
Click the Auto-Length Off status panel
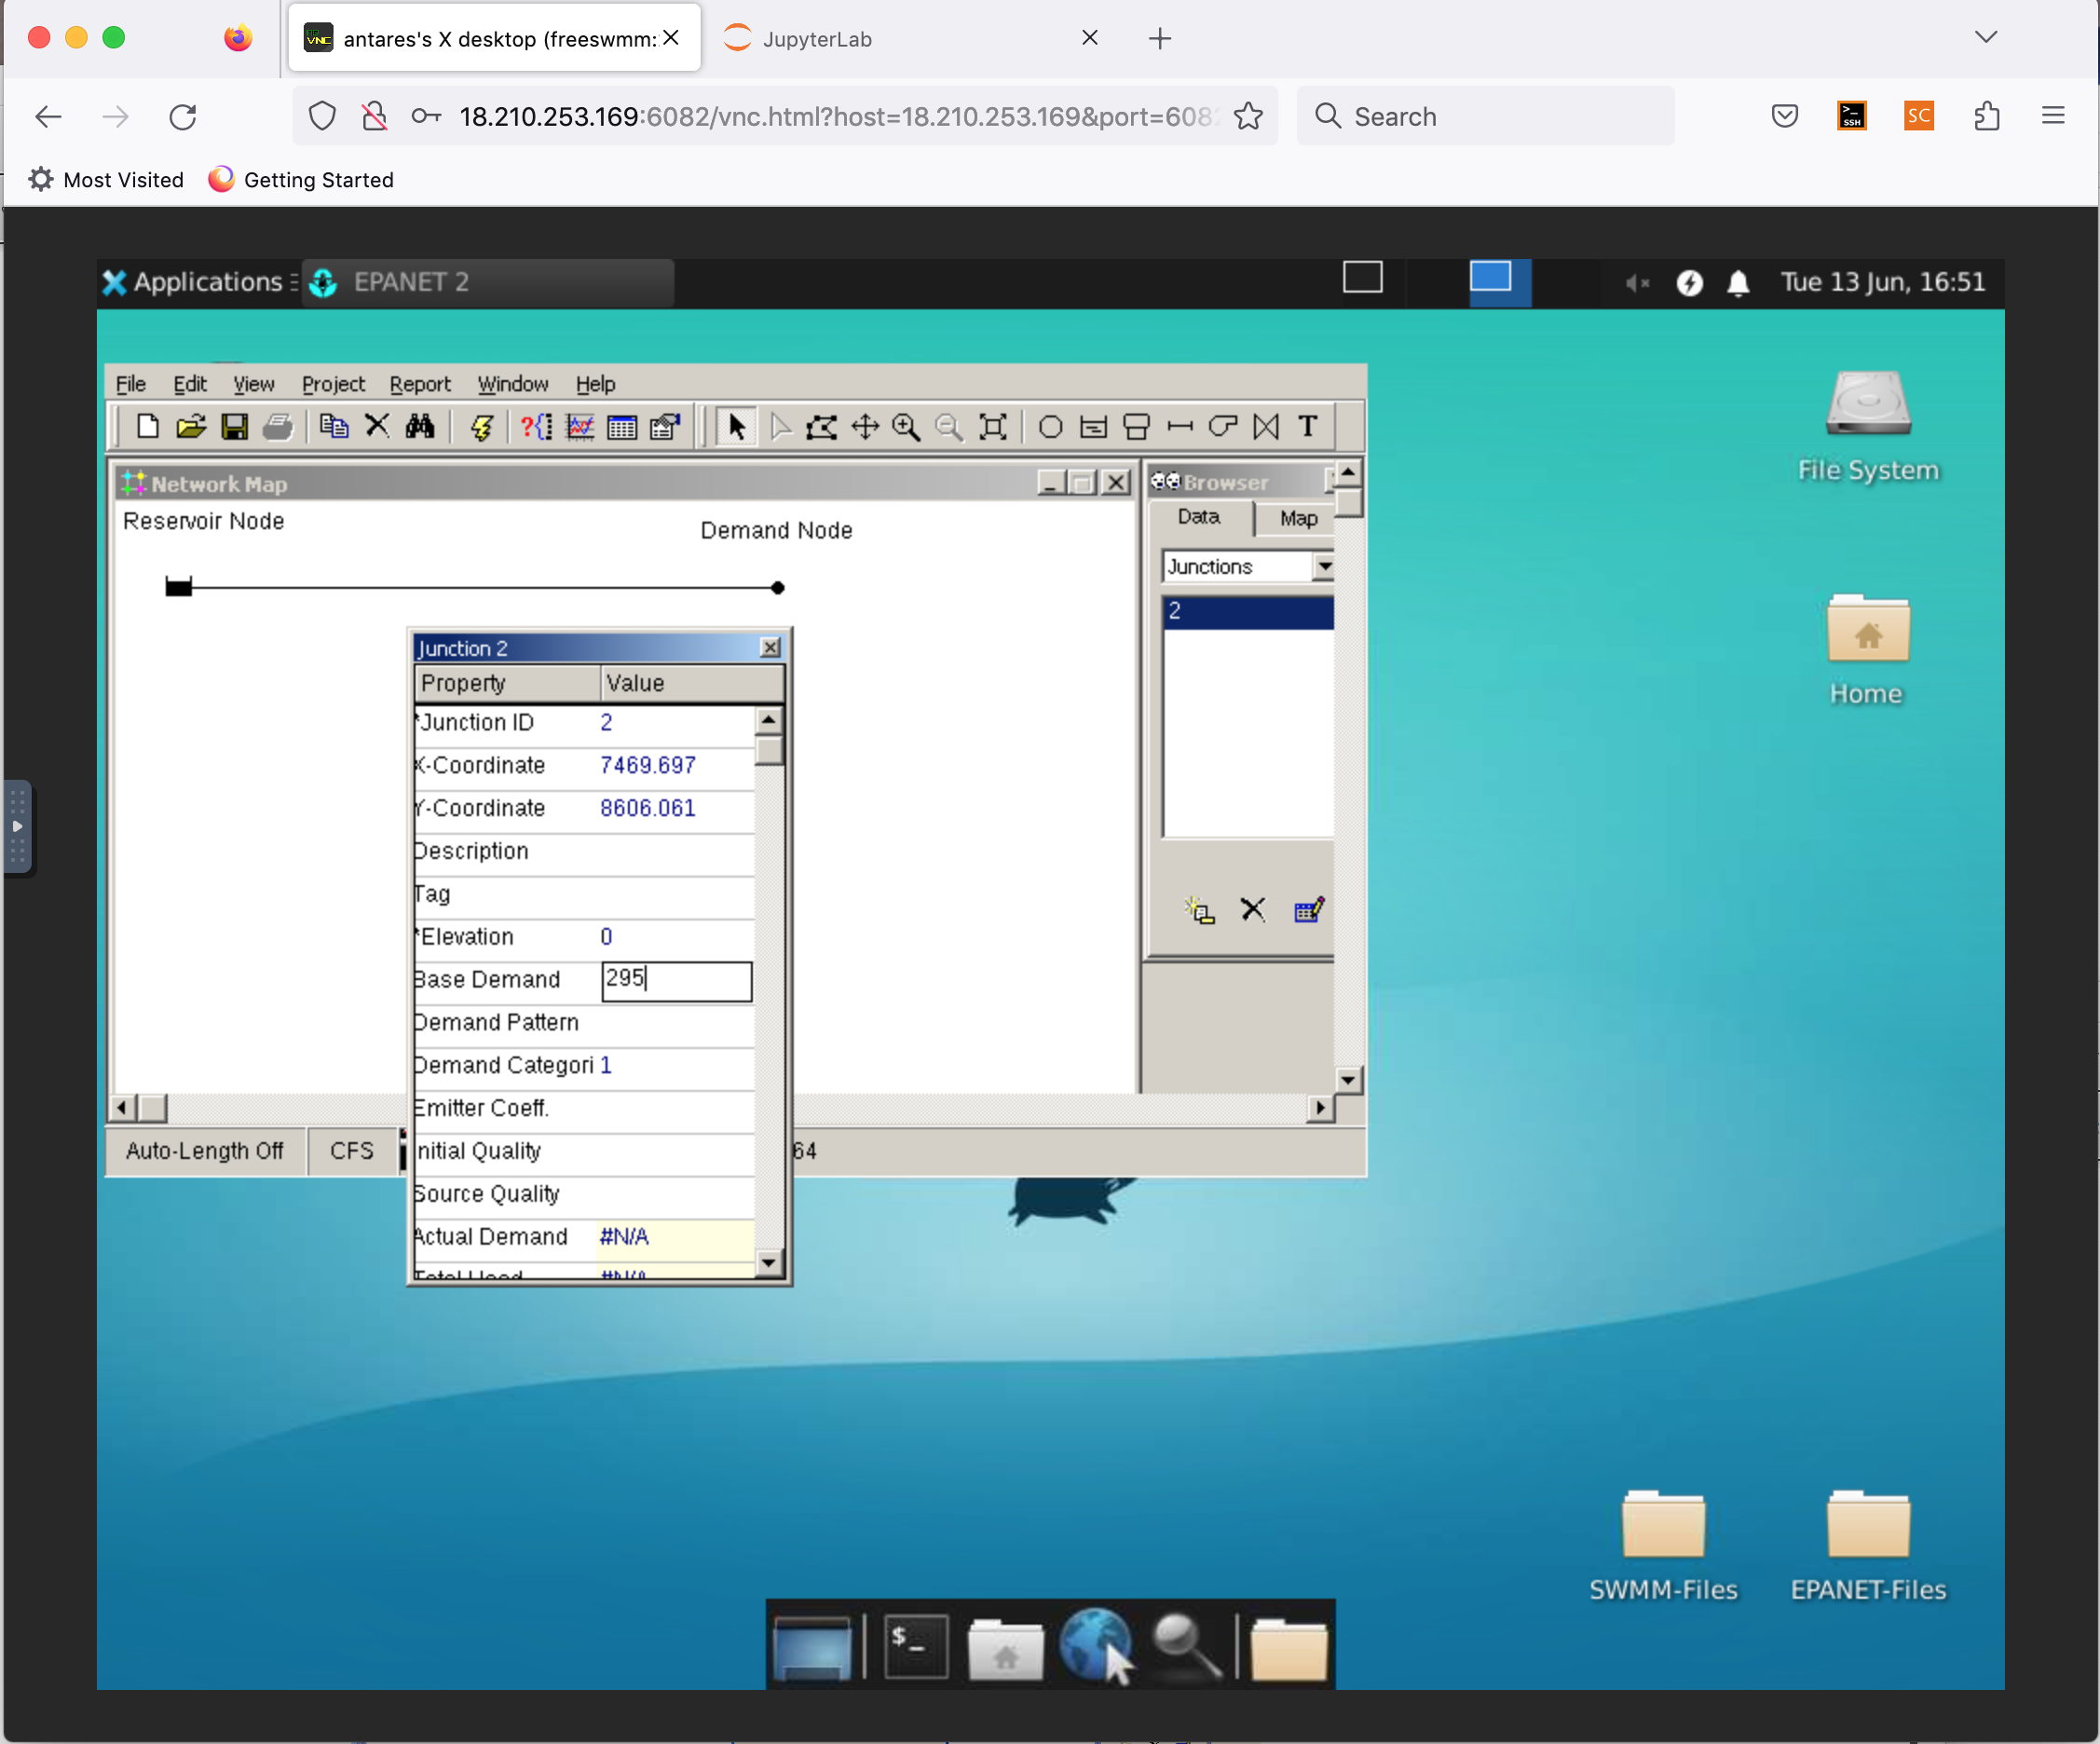click(205, 1151)
